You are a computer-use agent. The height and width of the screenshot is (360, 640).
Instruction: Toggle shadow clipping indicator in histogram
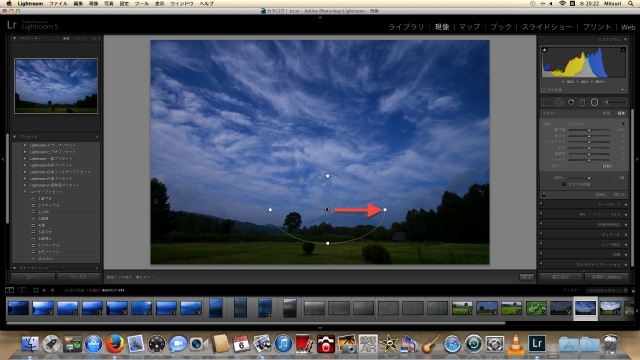[x=544, y=50]
